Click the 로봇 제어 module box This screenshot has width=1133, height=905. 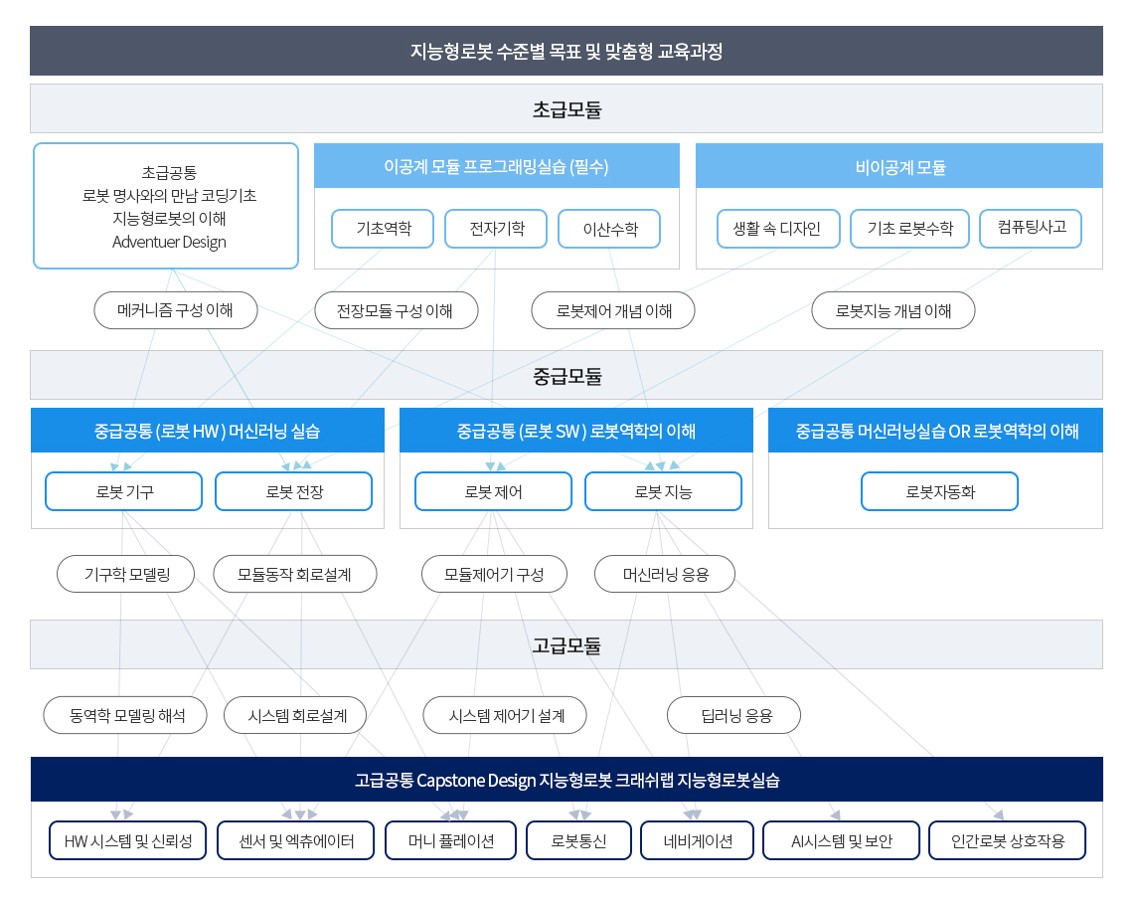click(493, 491)
